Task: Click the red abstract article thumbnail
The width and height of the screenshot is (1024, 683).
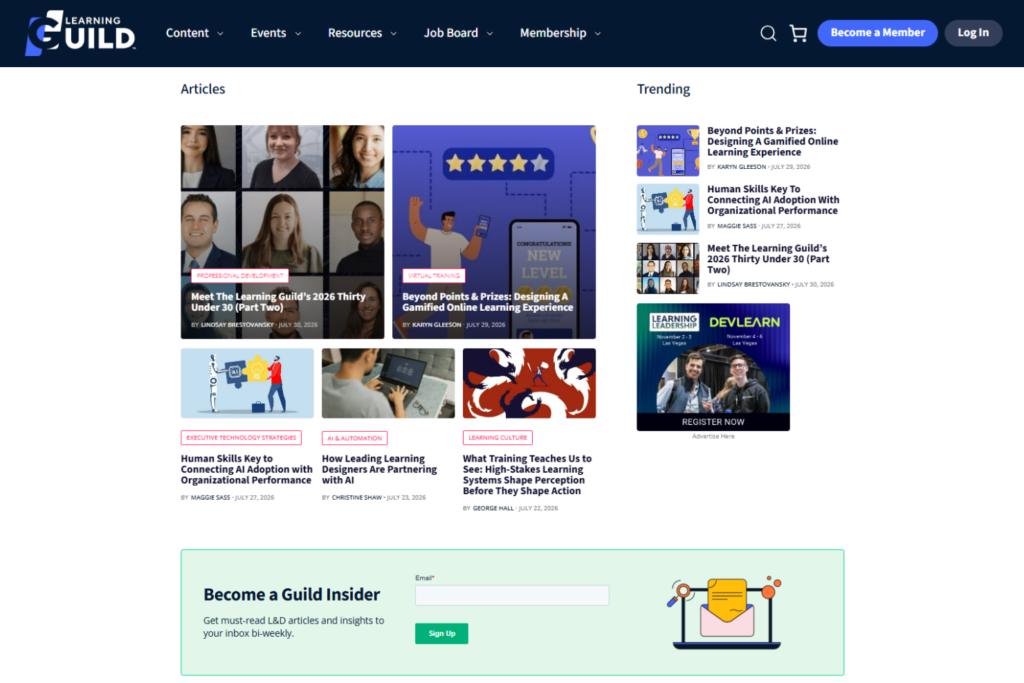Action: point(529,383)
